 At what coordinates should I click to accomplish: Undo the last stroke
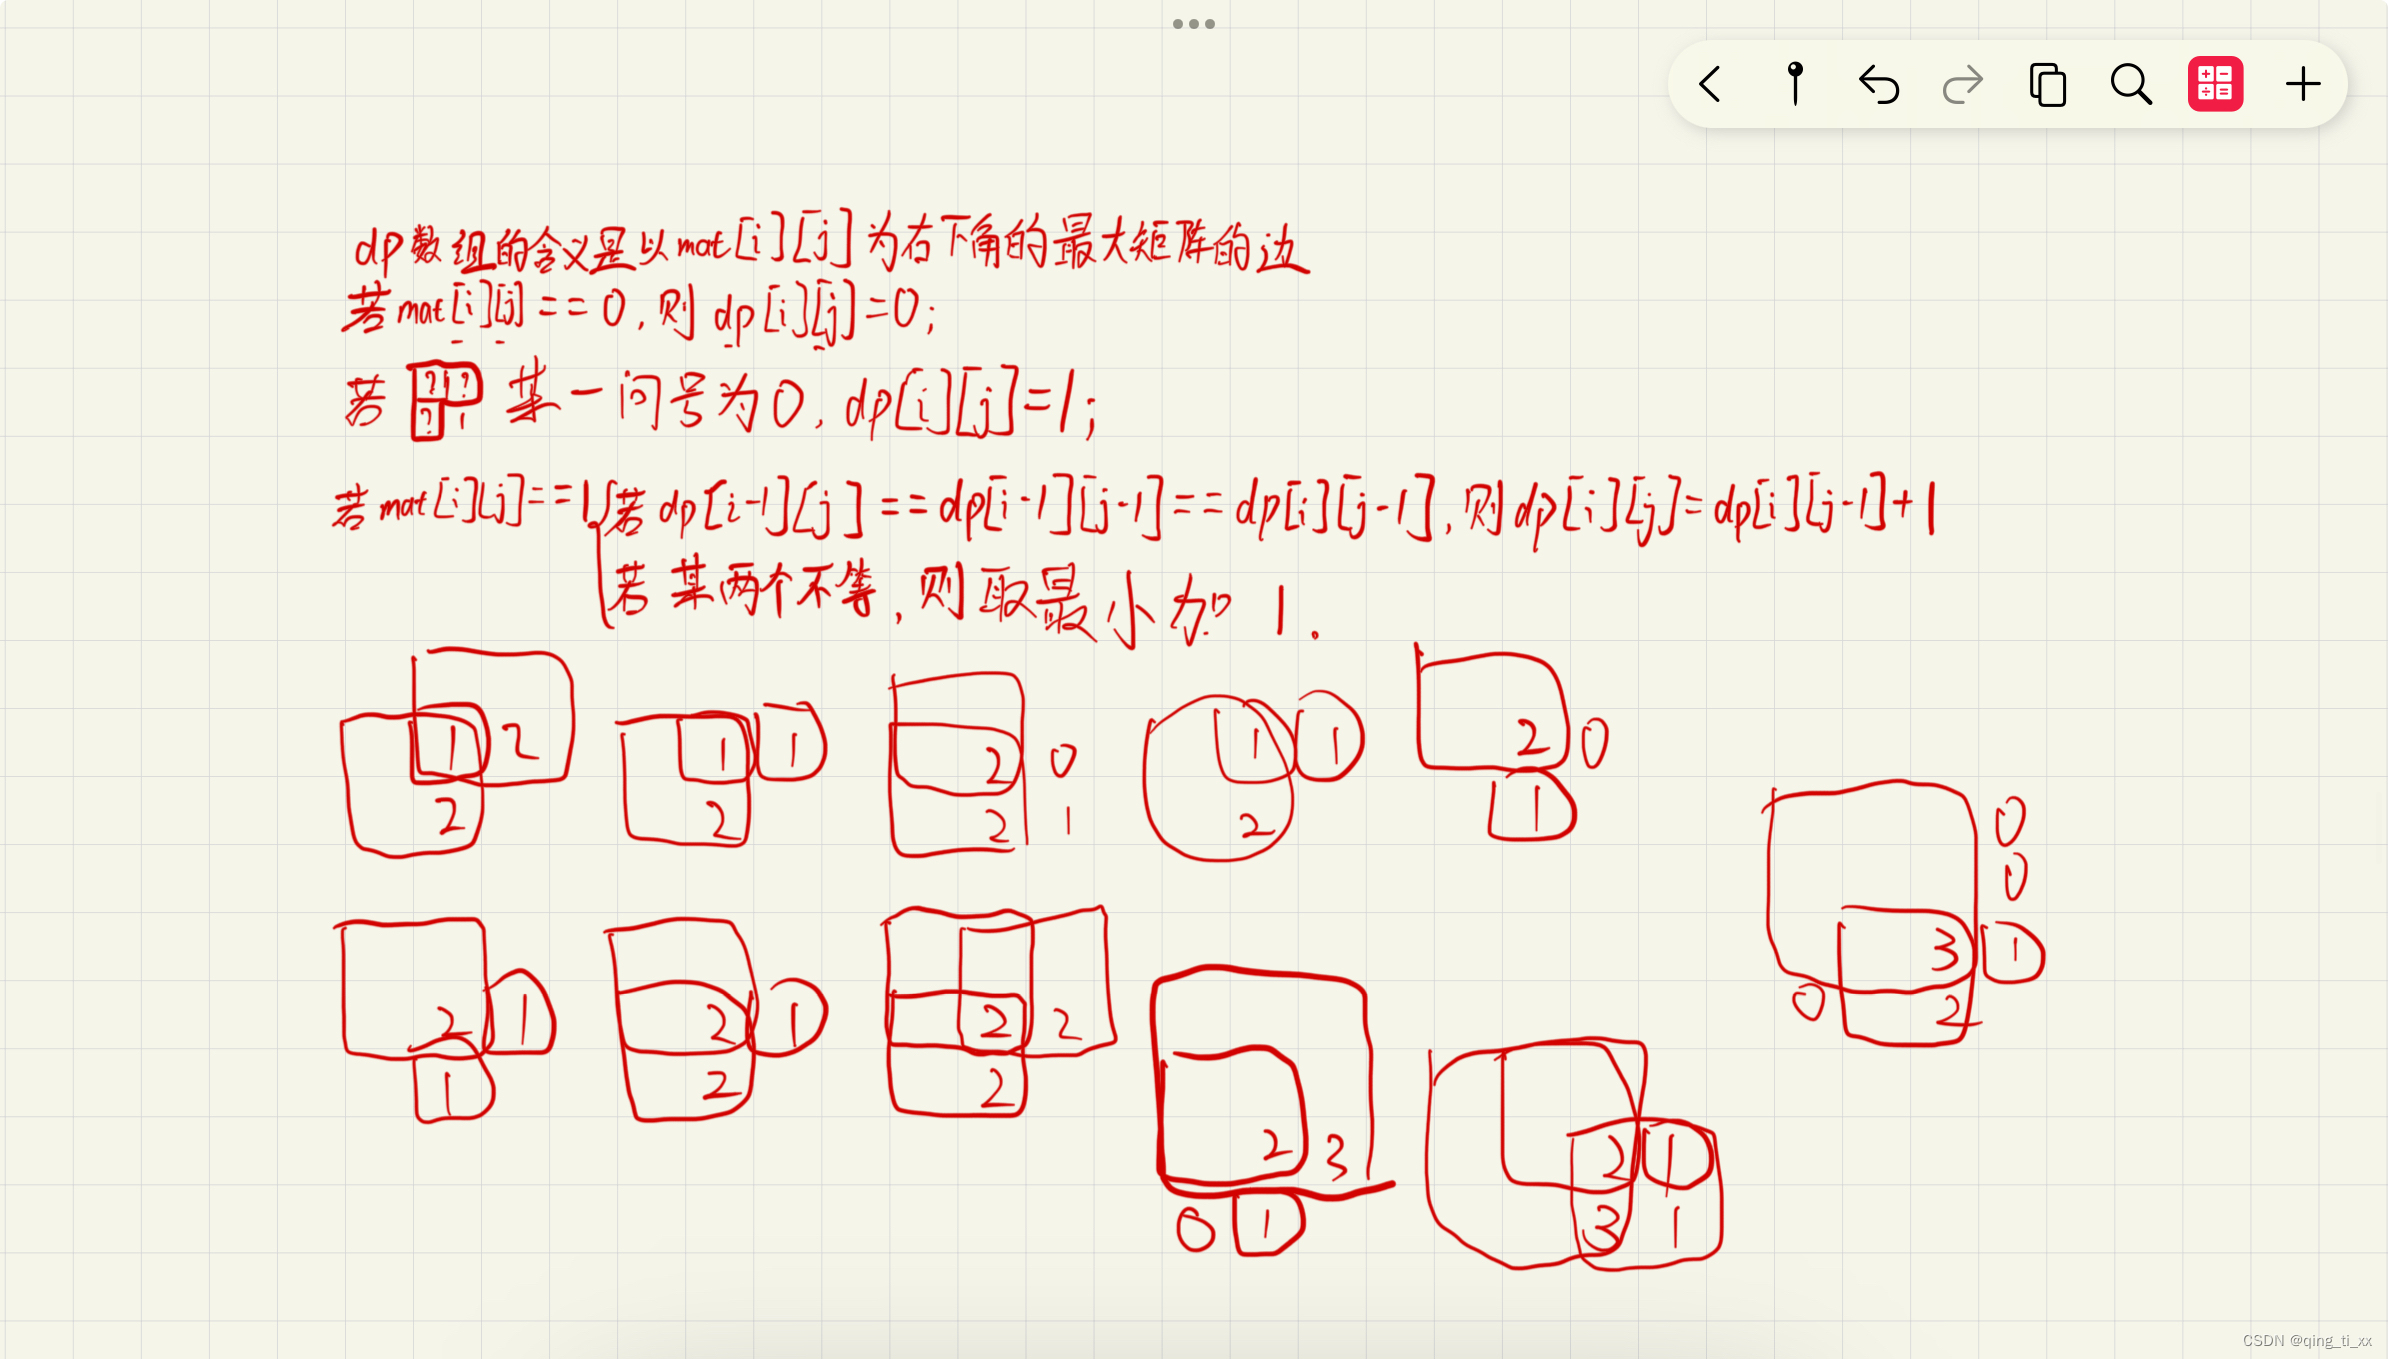(x=1879, y=84)
